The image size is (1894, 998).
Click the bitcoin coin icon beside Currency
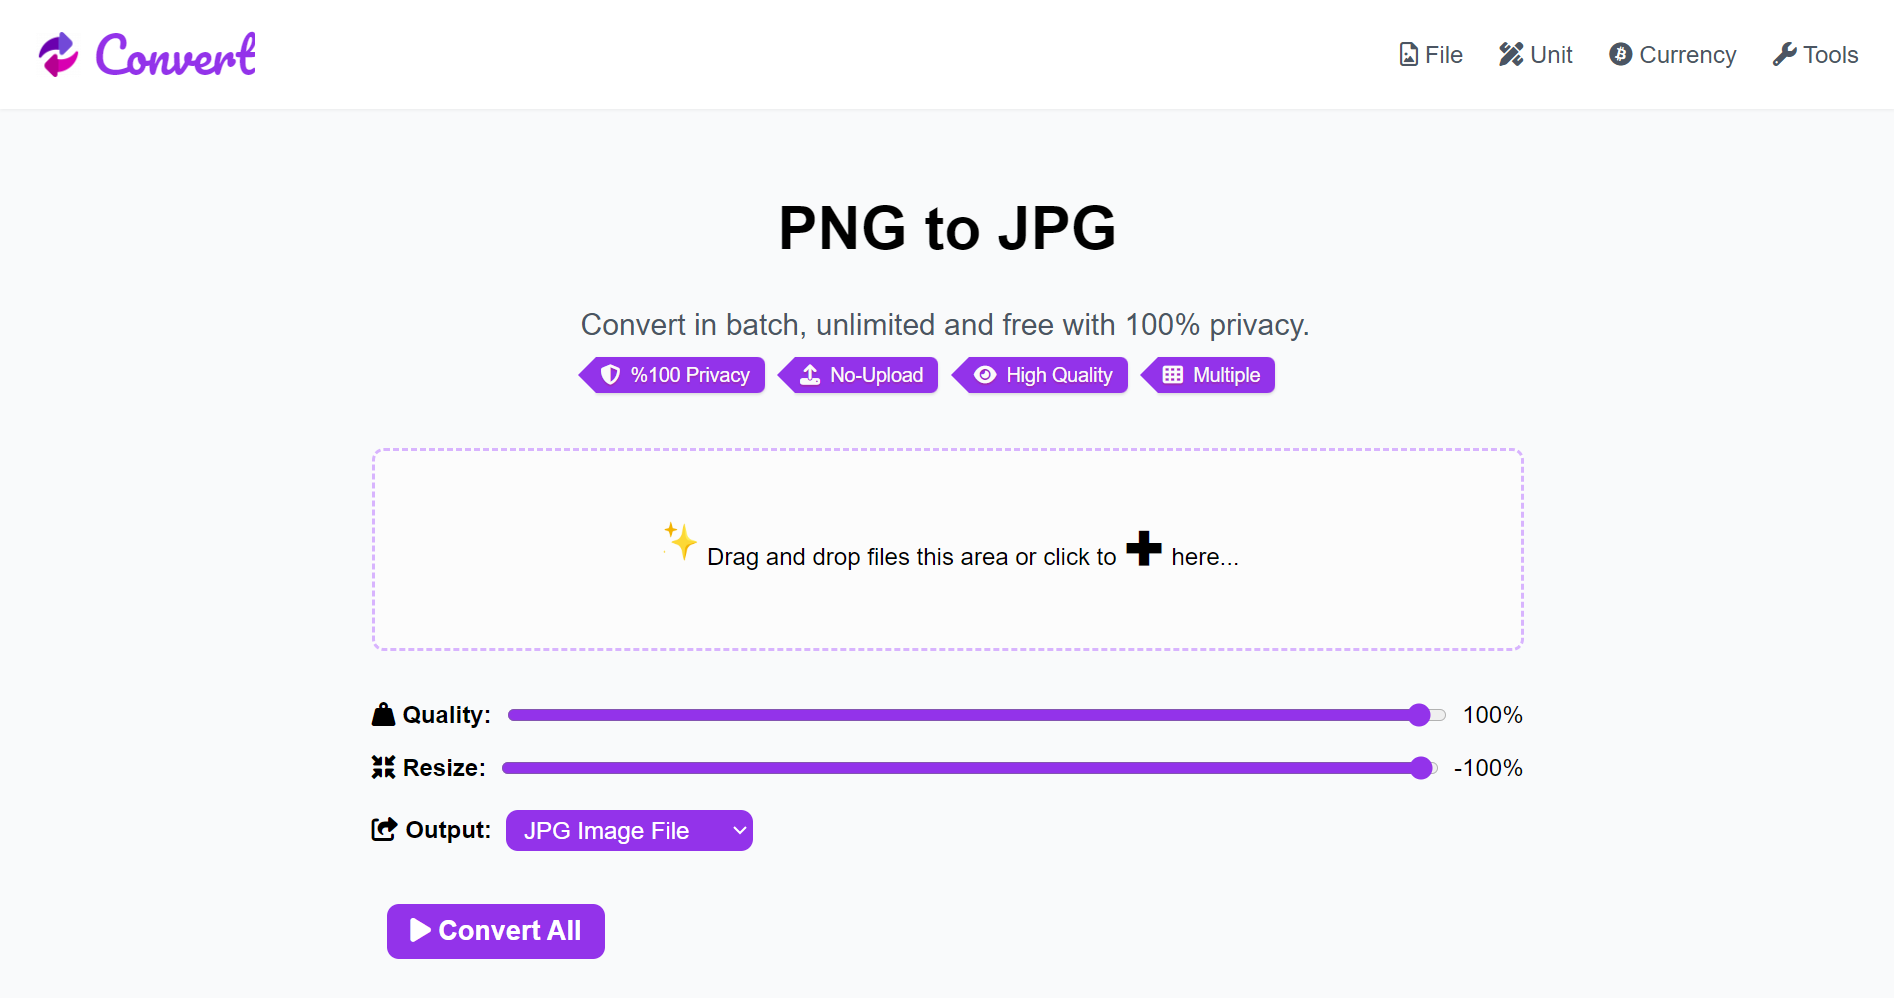pos(1620,54)
